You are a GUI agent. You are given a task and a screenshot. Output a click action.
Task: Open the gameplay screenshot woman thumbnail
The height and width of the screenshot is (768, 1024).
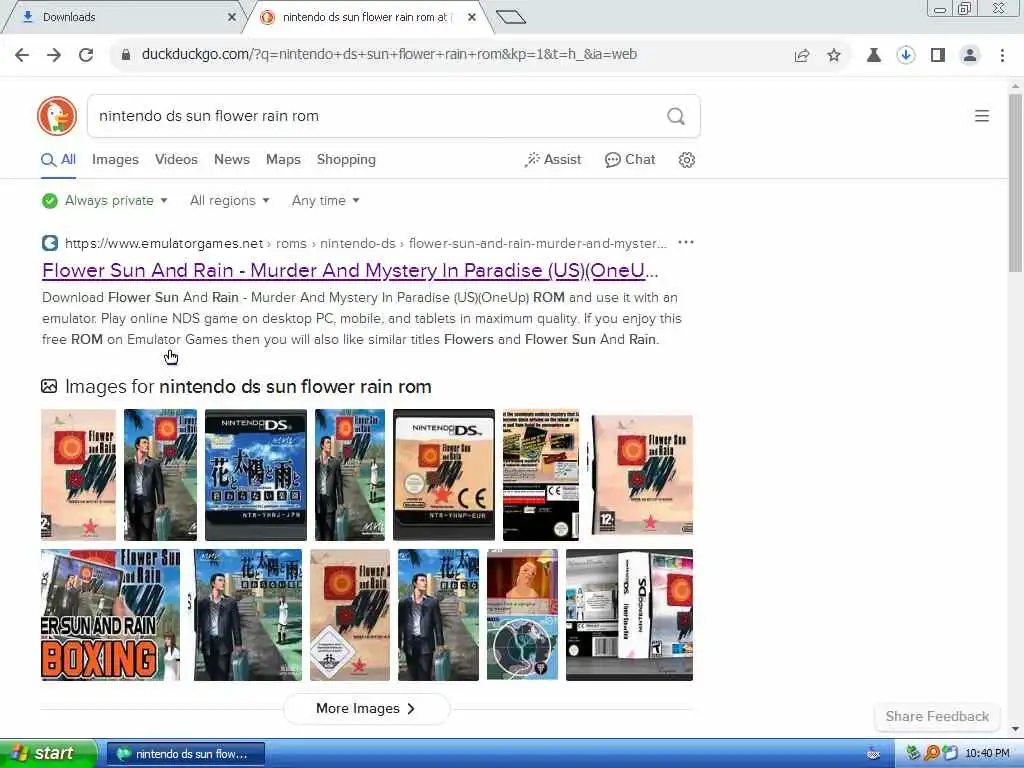[522, 615]
